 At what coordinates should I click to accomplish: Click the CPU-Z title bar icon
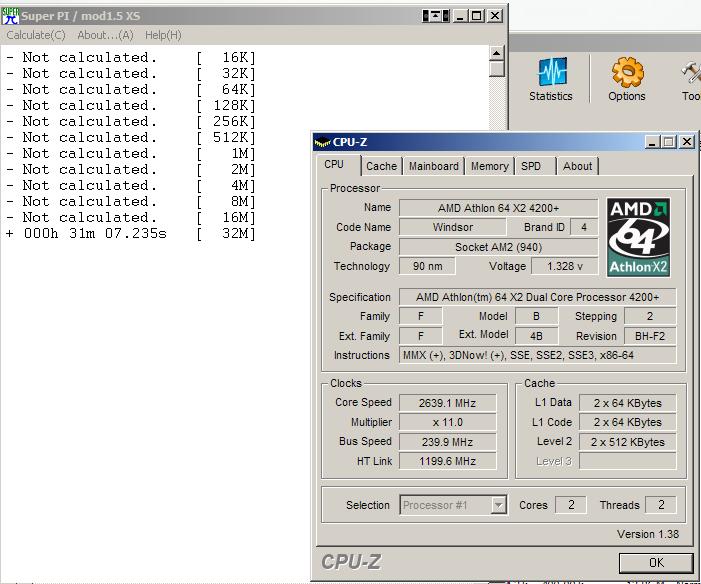(x=322, y=142)
